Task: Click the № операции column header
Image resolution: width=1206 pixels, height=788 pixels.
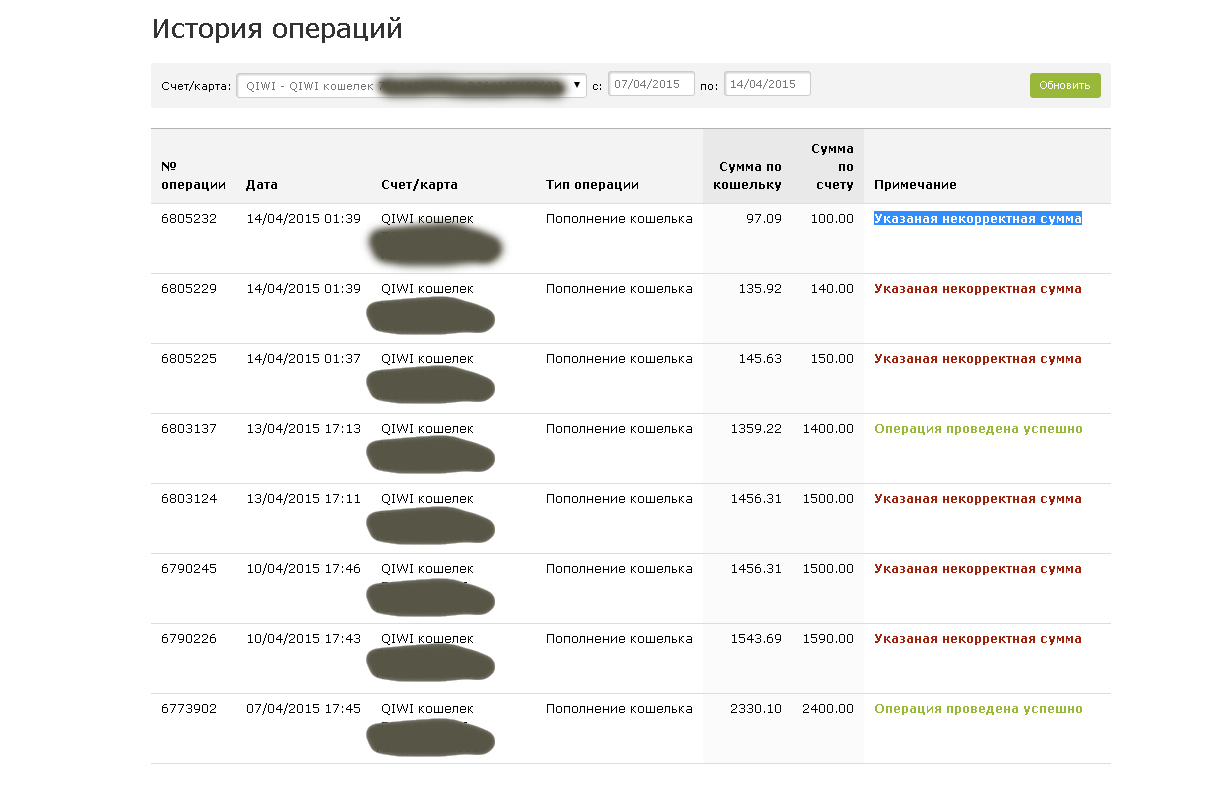Action: pyautogui.click(x=193, y=175)
